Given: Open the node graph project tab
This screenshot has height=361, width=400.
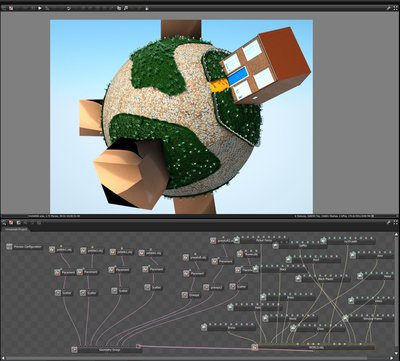Looking at the screenshot, I should coord(15,229).
